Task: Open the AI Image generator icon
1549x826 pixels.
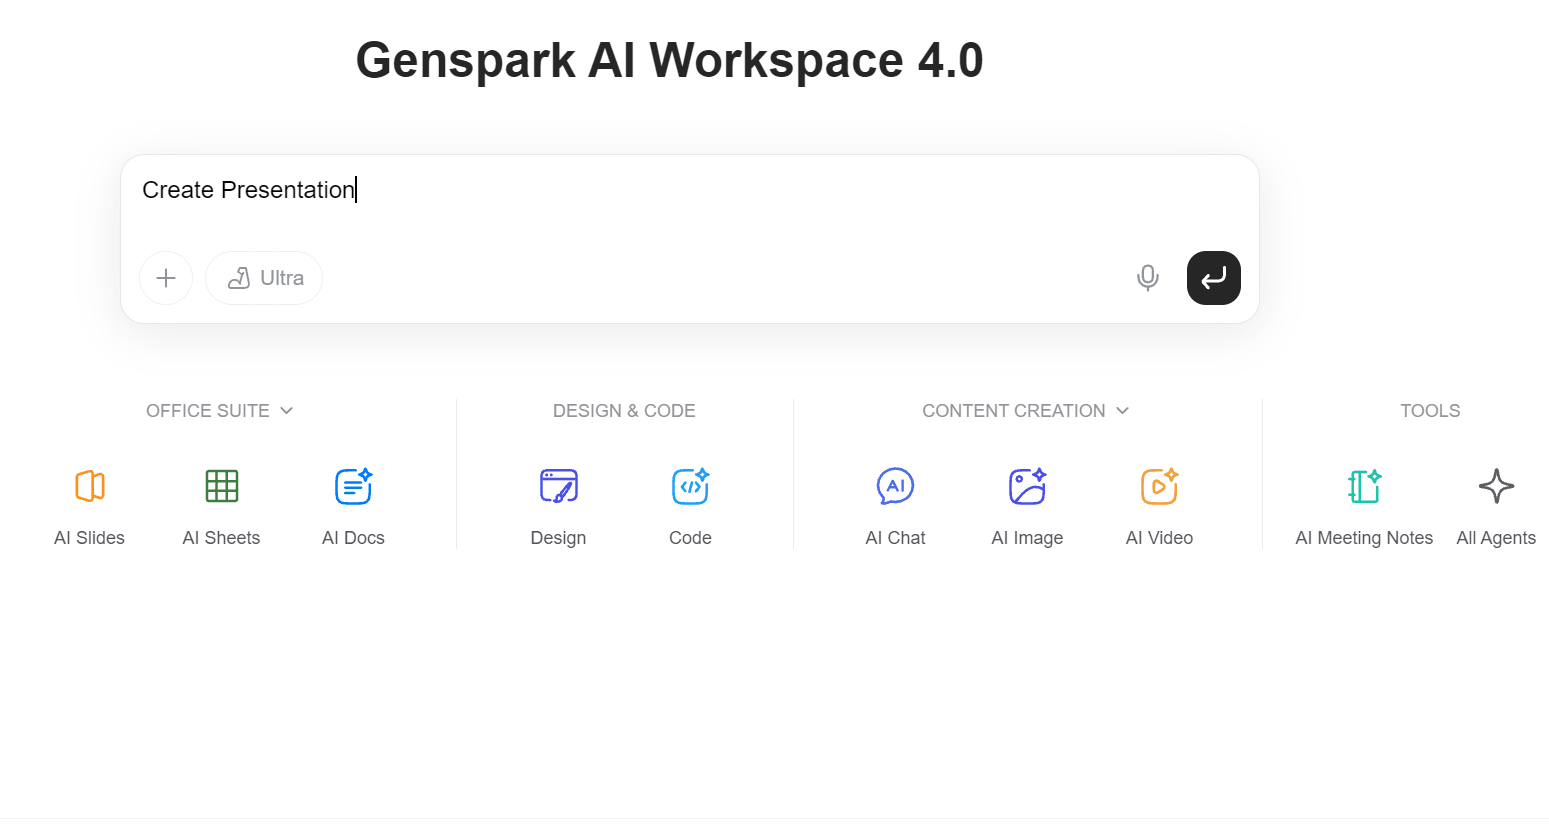Action: pyautogui.click(x=1028, y=486)
